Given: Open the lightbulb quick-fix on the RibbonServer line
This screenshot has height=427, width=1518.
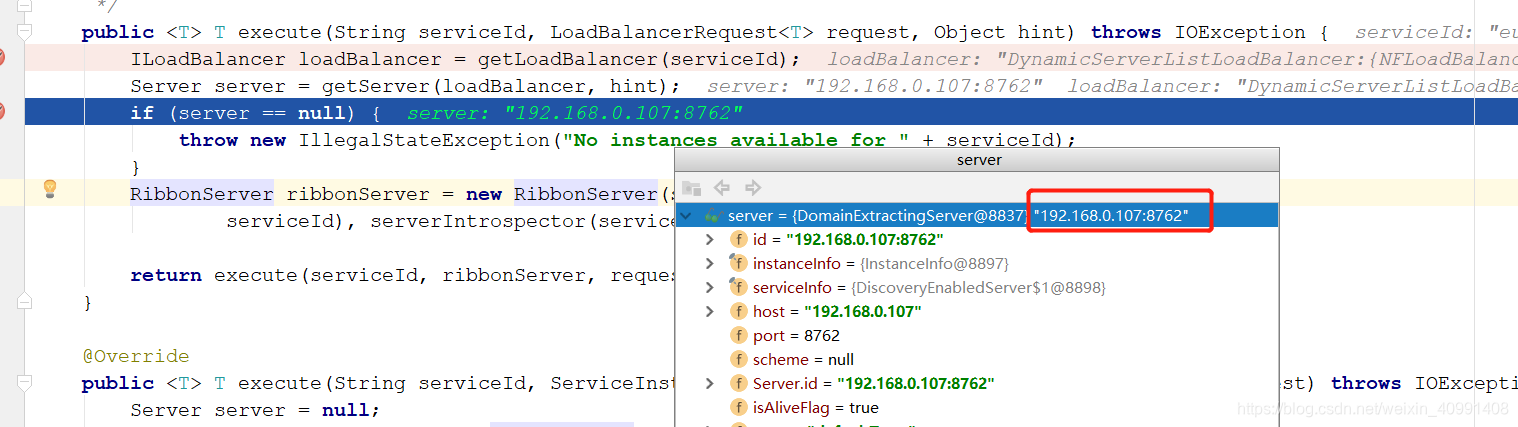Looking at the screenshot, I should (50, 190).
